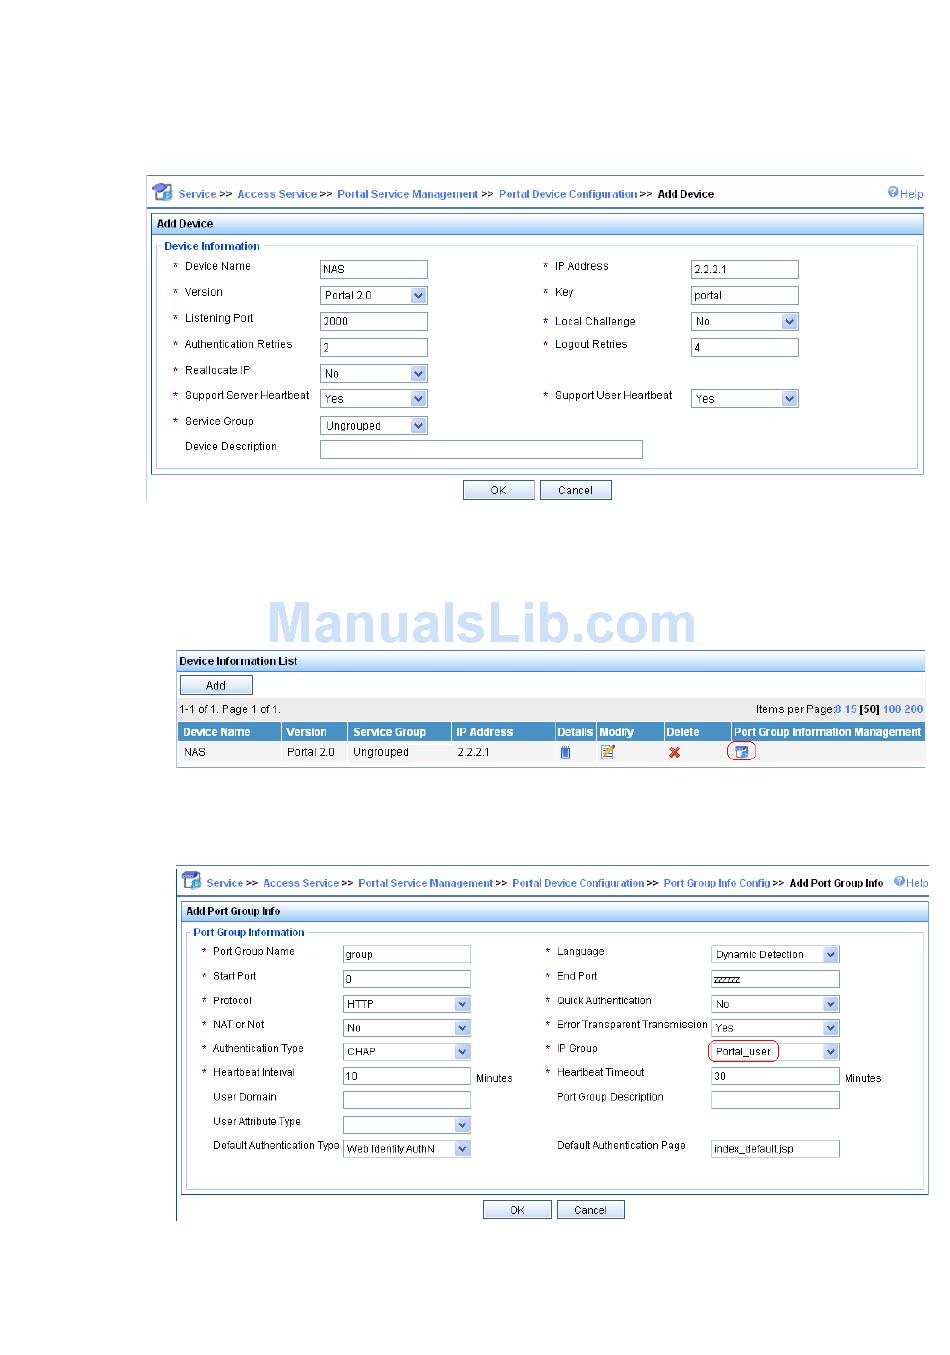
Task: Click Service icon beside Add Device breadcrumb
Action: [x=162, y=192]
